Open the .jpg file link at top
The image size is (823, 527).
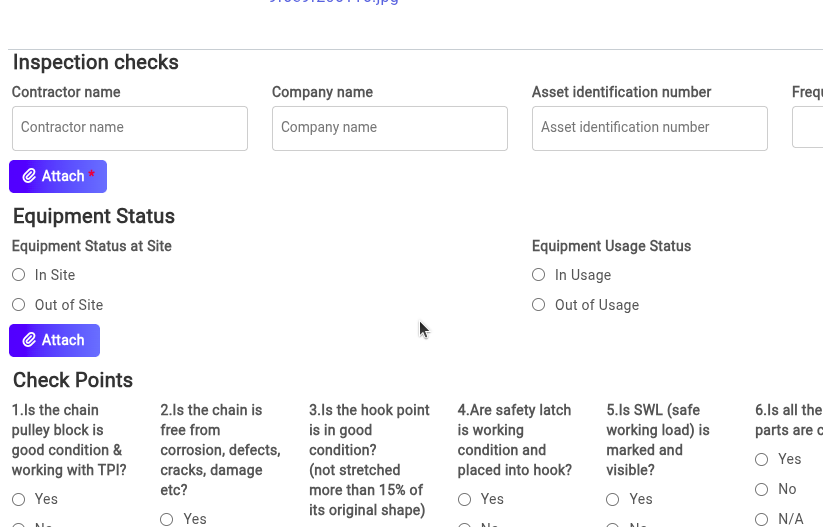coord(334,2)
